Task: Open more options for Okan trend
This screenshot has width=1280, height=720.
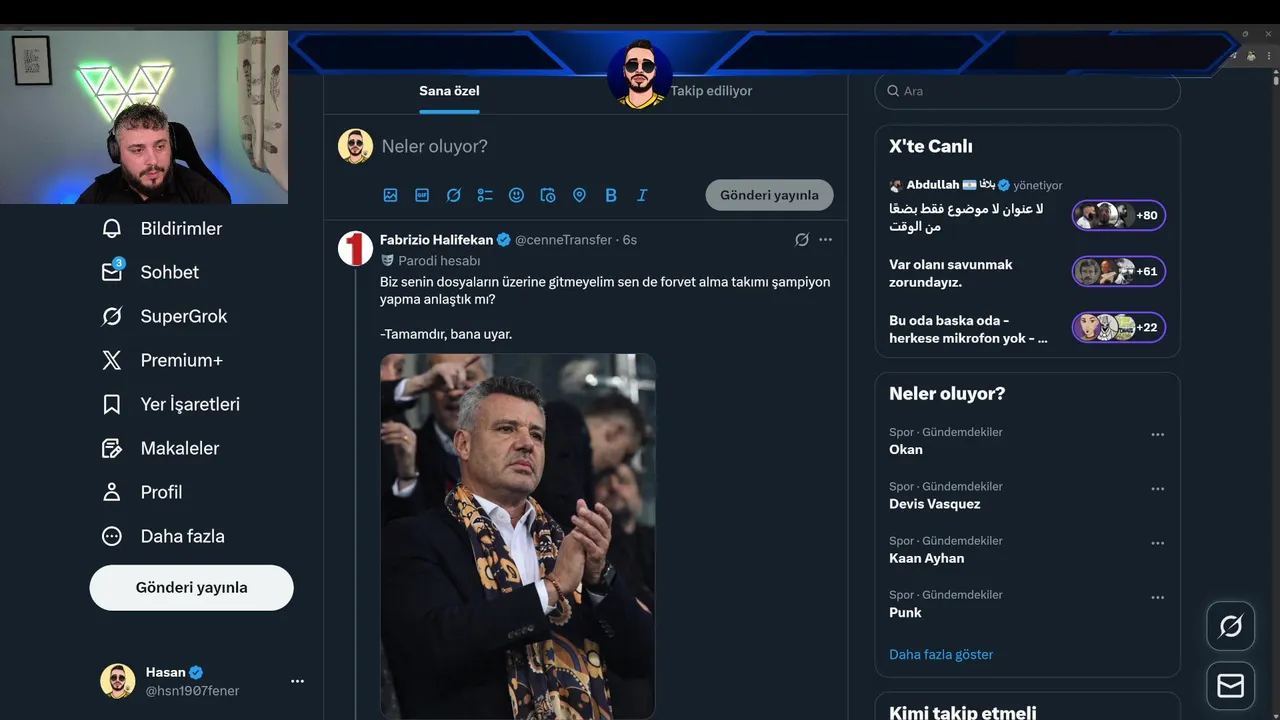Action: [x=1157, y=435]
